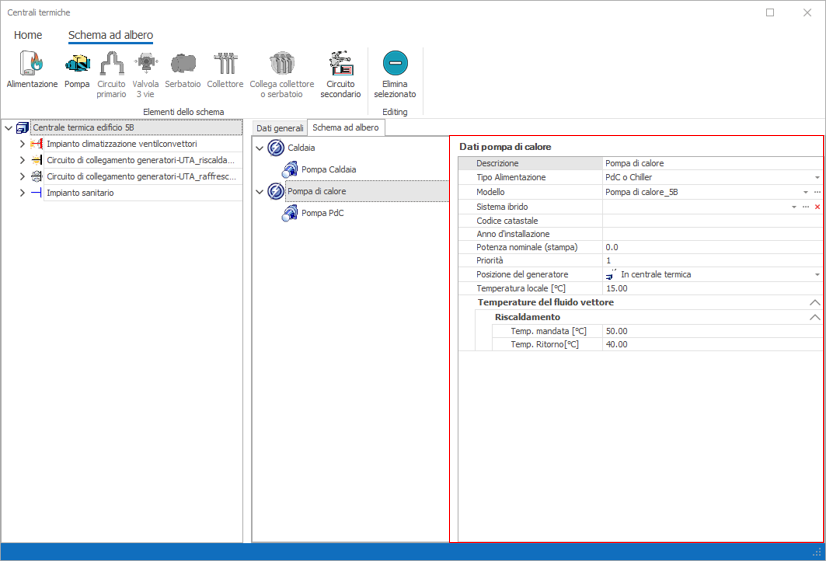Click the Temp. mandata value field
Image resolution: width=826 pixels, height=561 pixels.
coord(712,331)
